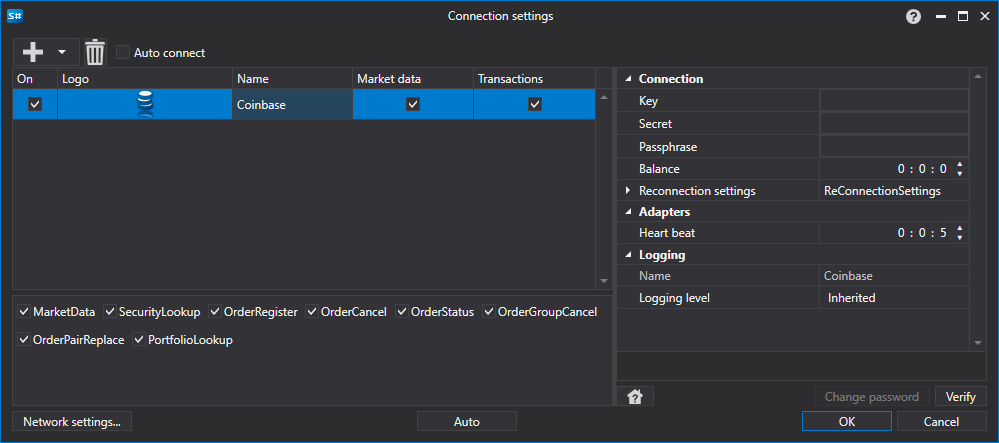Click property grid scroll down arrow
Screen dimensions: 999x443
tap(978, 343)
